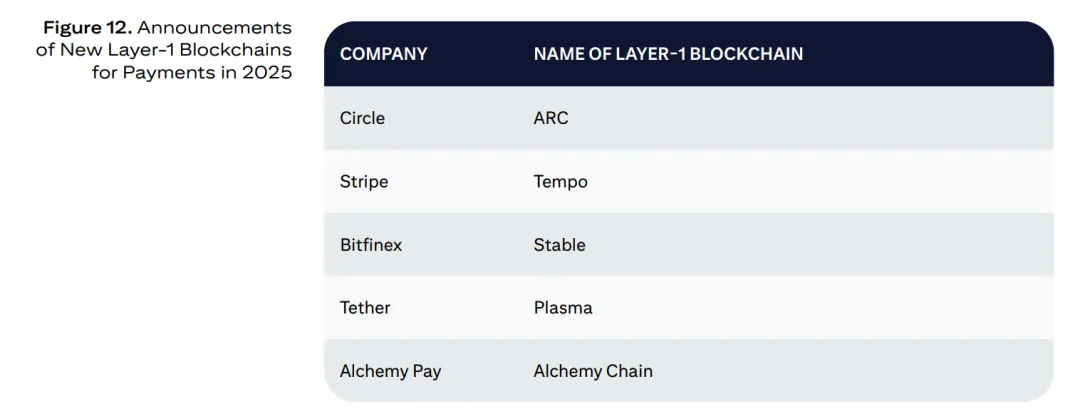The width and height of the screenshot is (1080, 419).
Task: Select the NAME OF LAYER-1 BLOCKCHAIN header
Action: pos(668,54)
